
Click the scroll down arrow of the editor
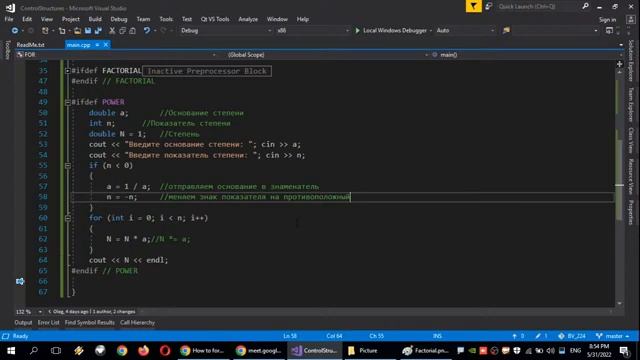[x=620, y=303]
